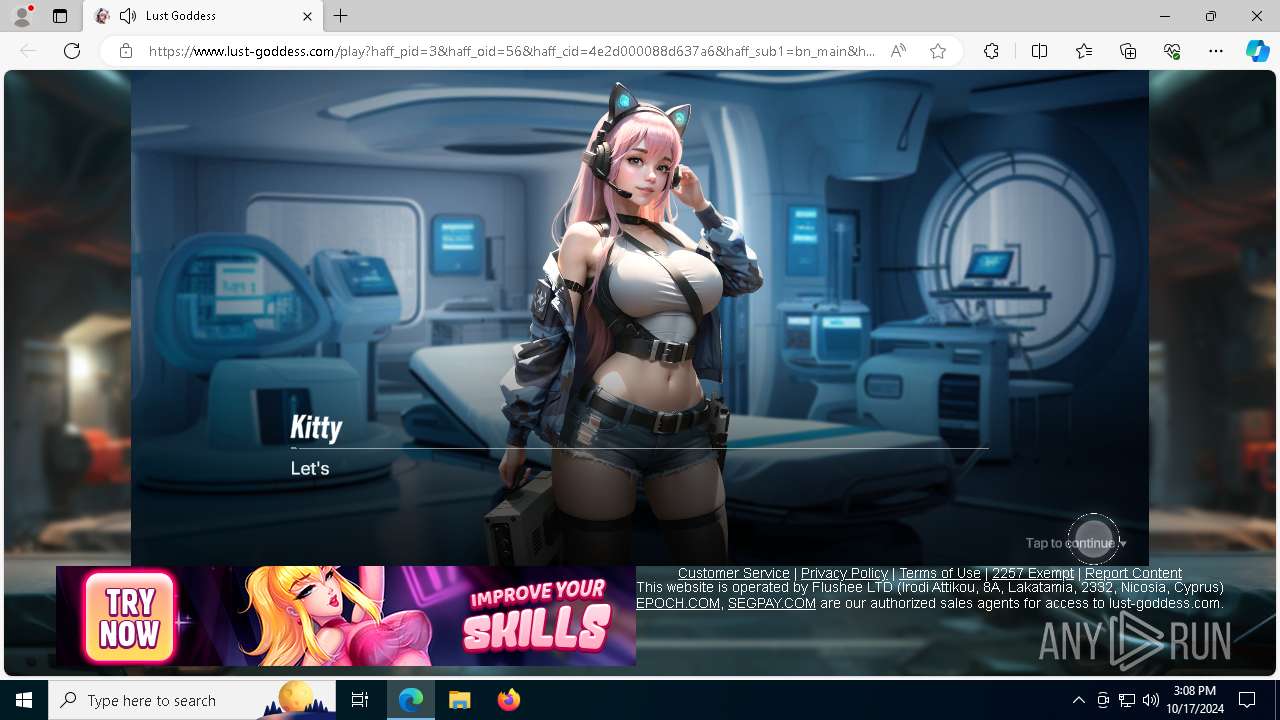
Task: Select the Lust Goddess tab
Action: pyautogui.click(x=202, y=16)
